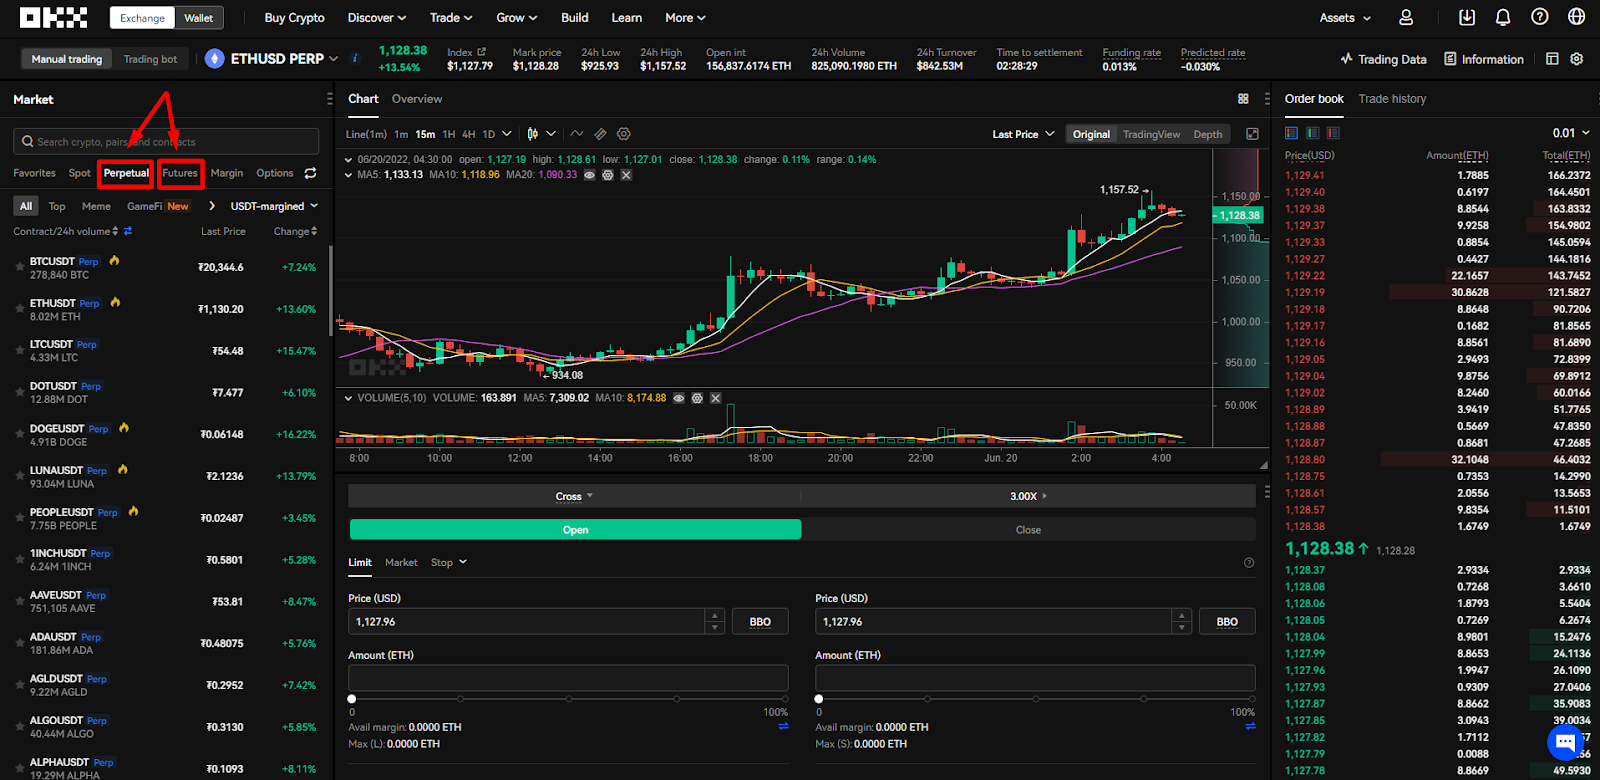Open the Stop order type dropdown

click(449, 563)
